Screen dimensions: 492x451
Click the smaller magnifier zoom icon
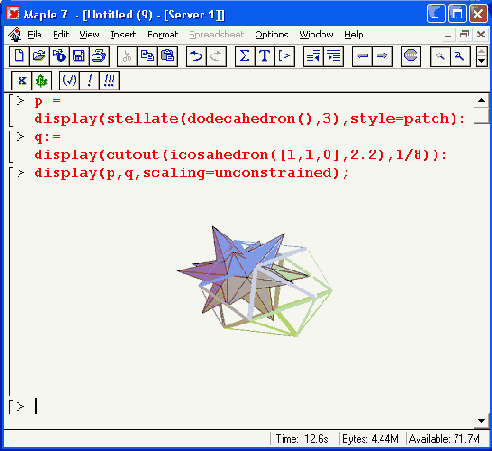(x=440, y=56)
